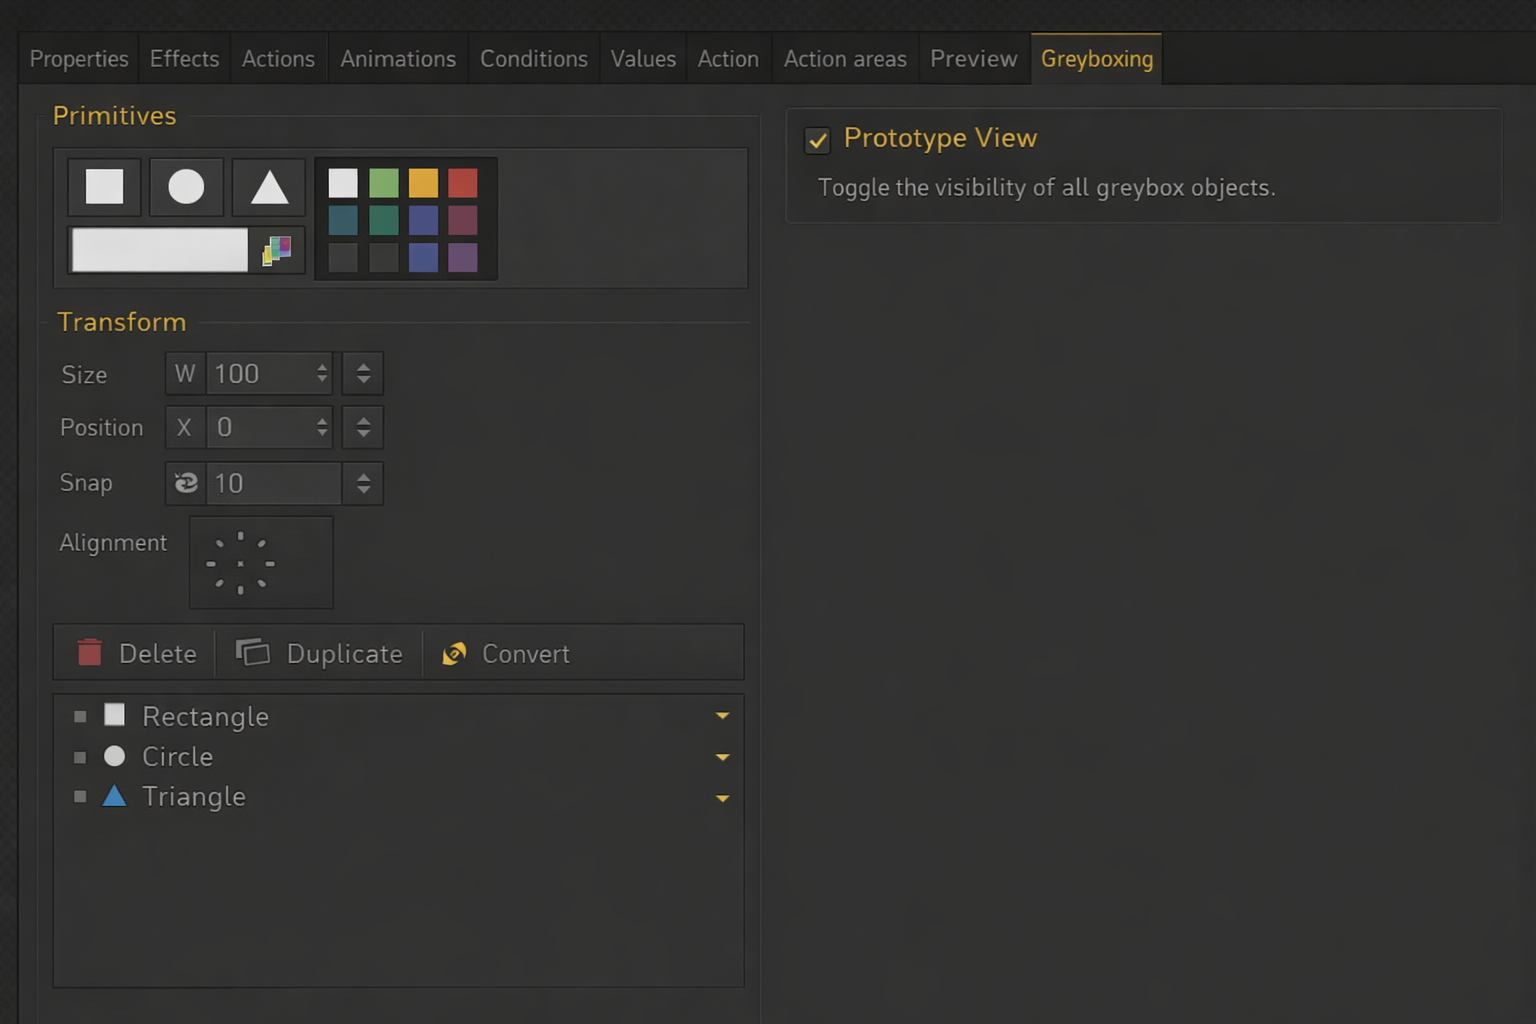The width and height of the screenshot is (1536, 1024).
Task: Select the triangle primitive tool
Action: (269, 187)
